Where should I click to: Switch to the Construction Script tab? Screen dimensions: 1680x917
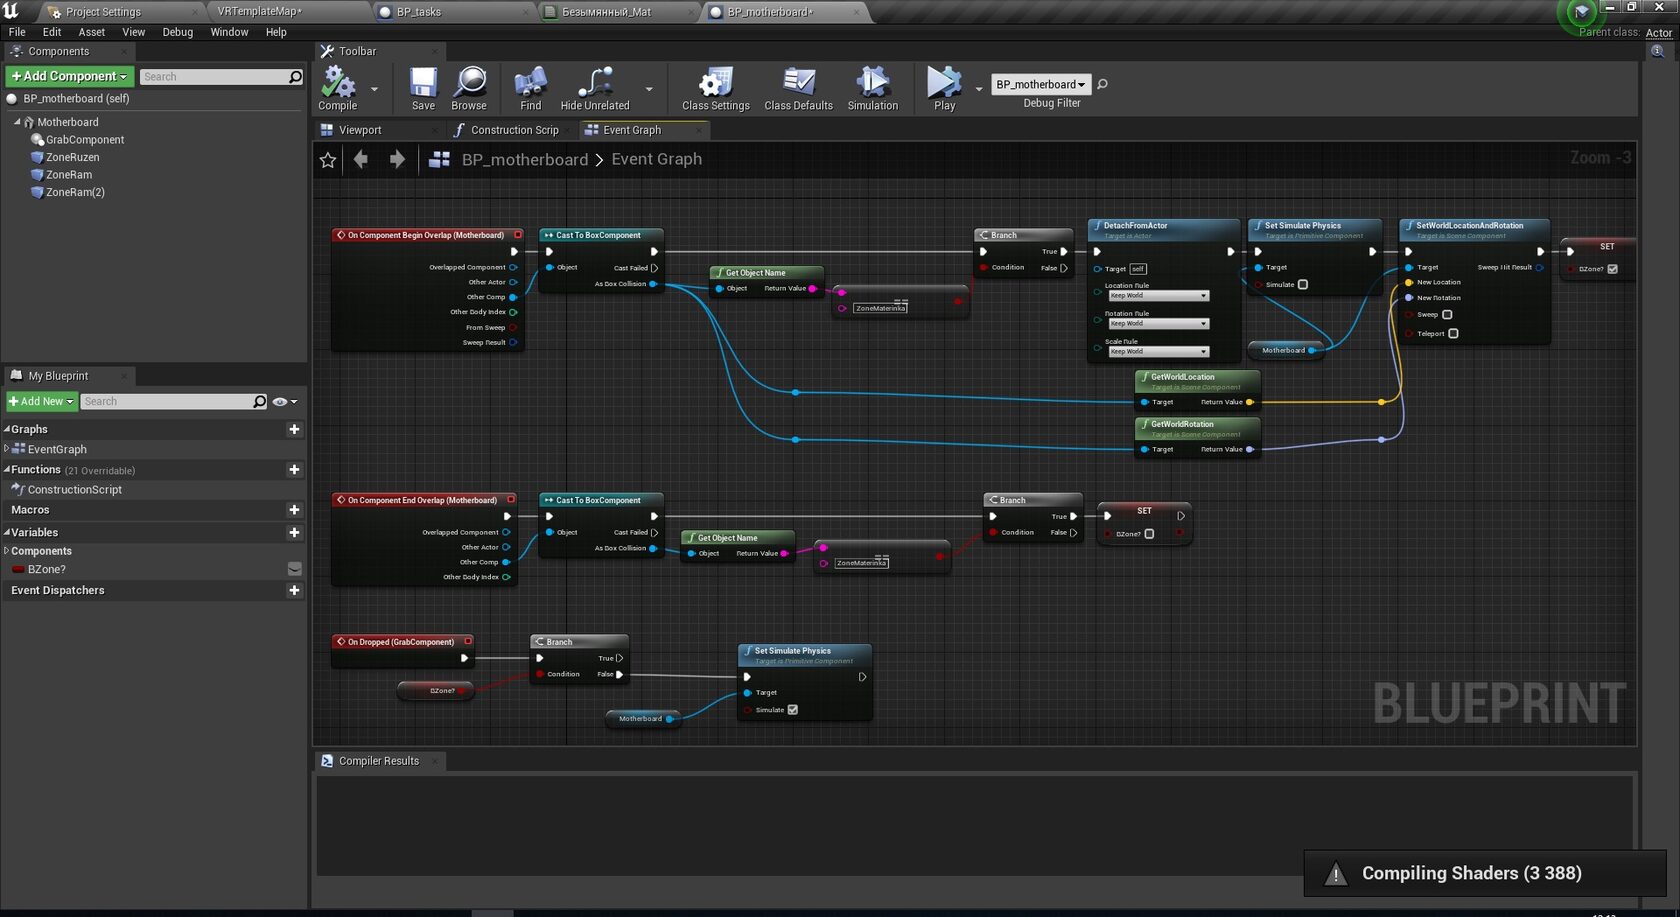pyautogui.click(x=514, y=130)
